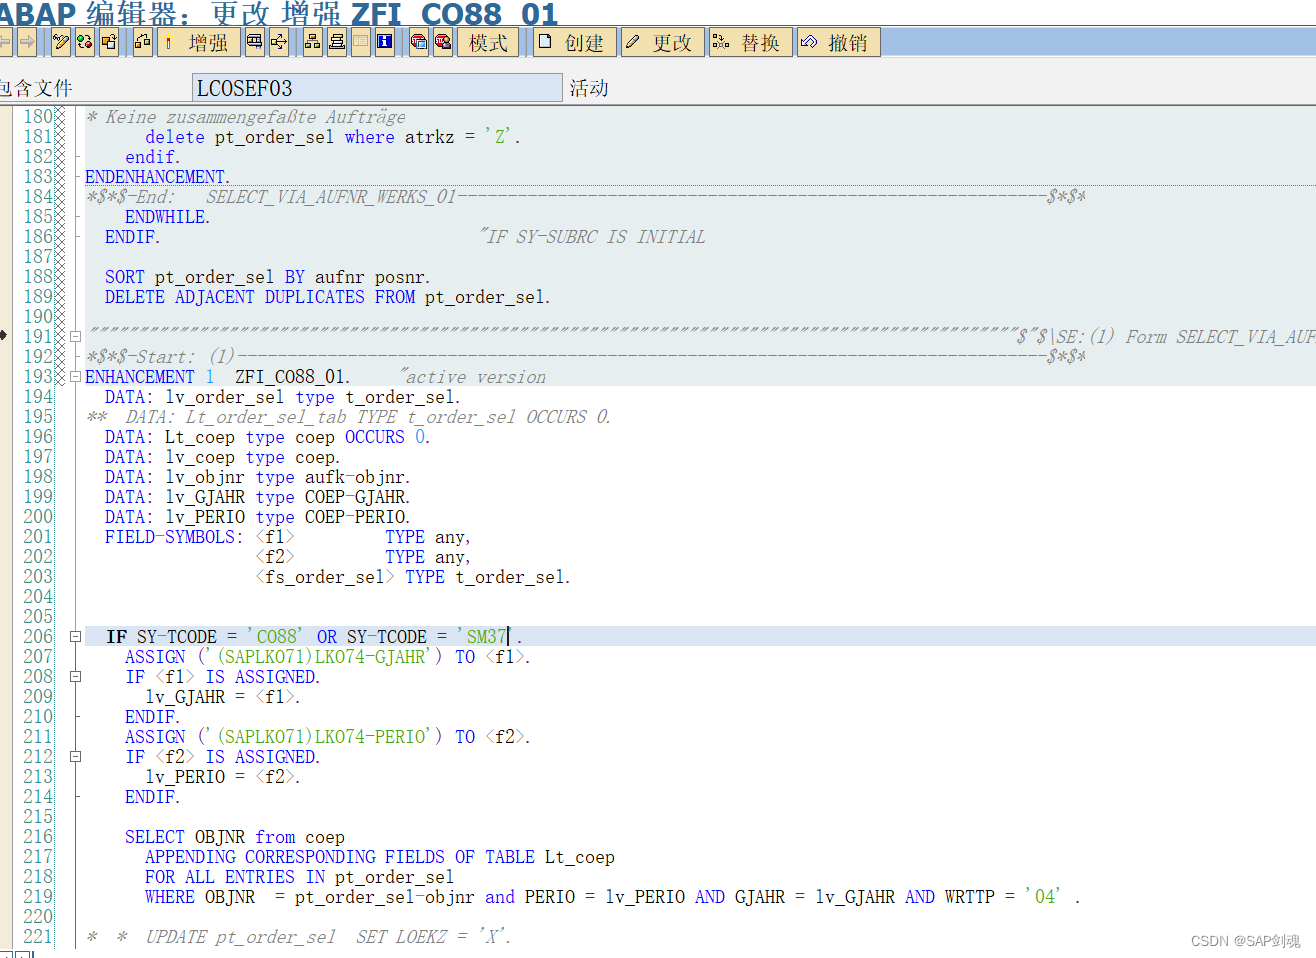The height and width of the screenshot is (958, 1316).
Task: Click the 模式 pattern button
Action: pyautogui.click(x=488, y=42)
